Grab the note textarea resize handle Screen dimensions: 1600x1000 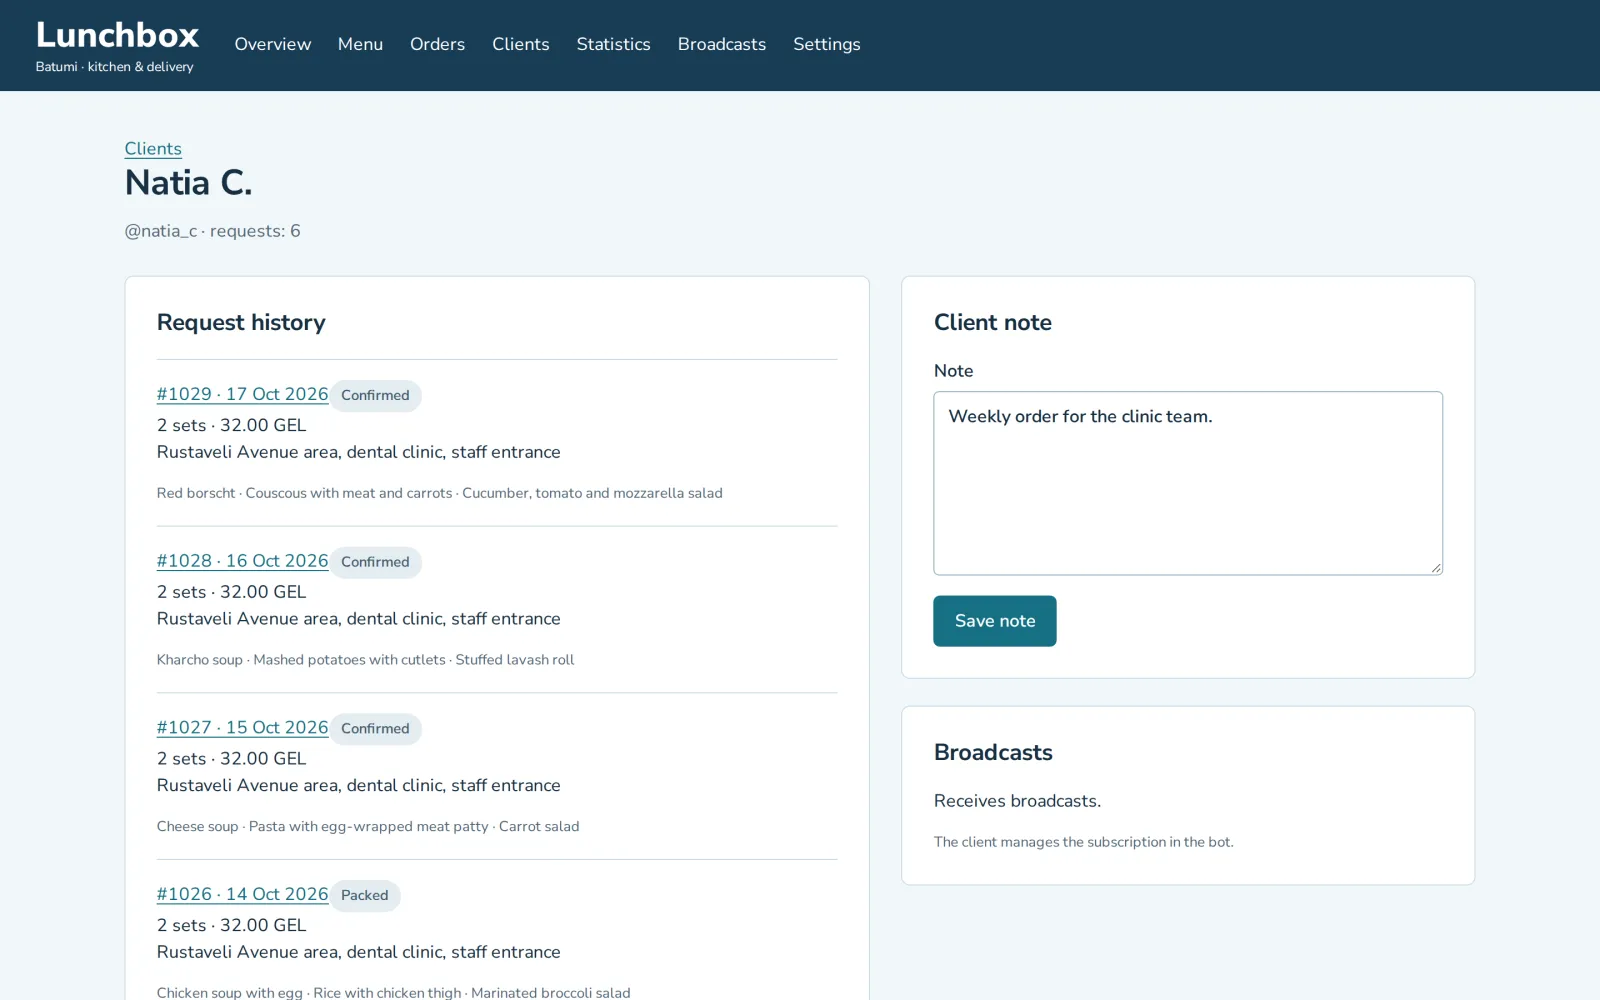click(1436, 568)
